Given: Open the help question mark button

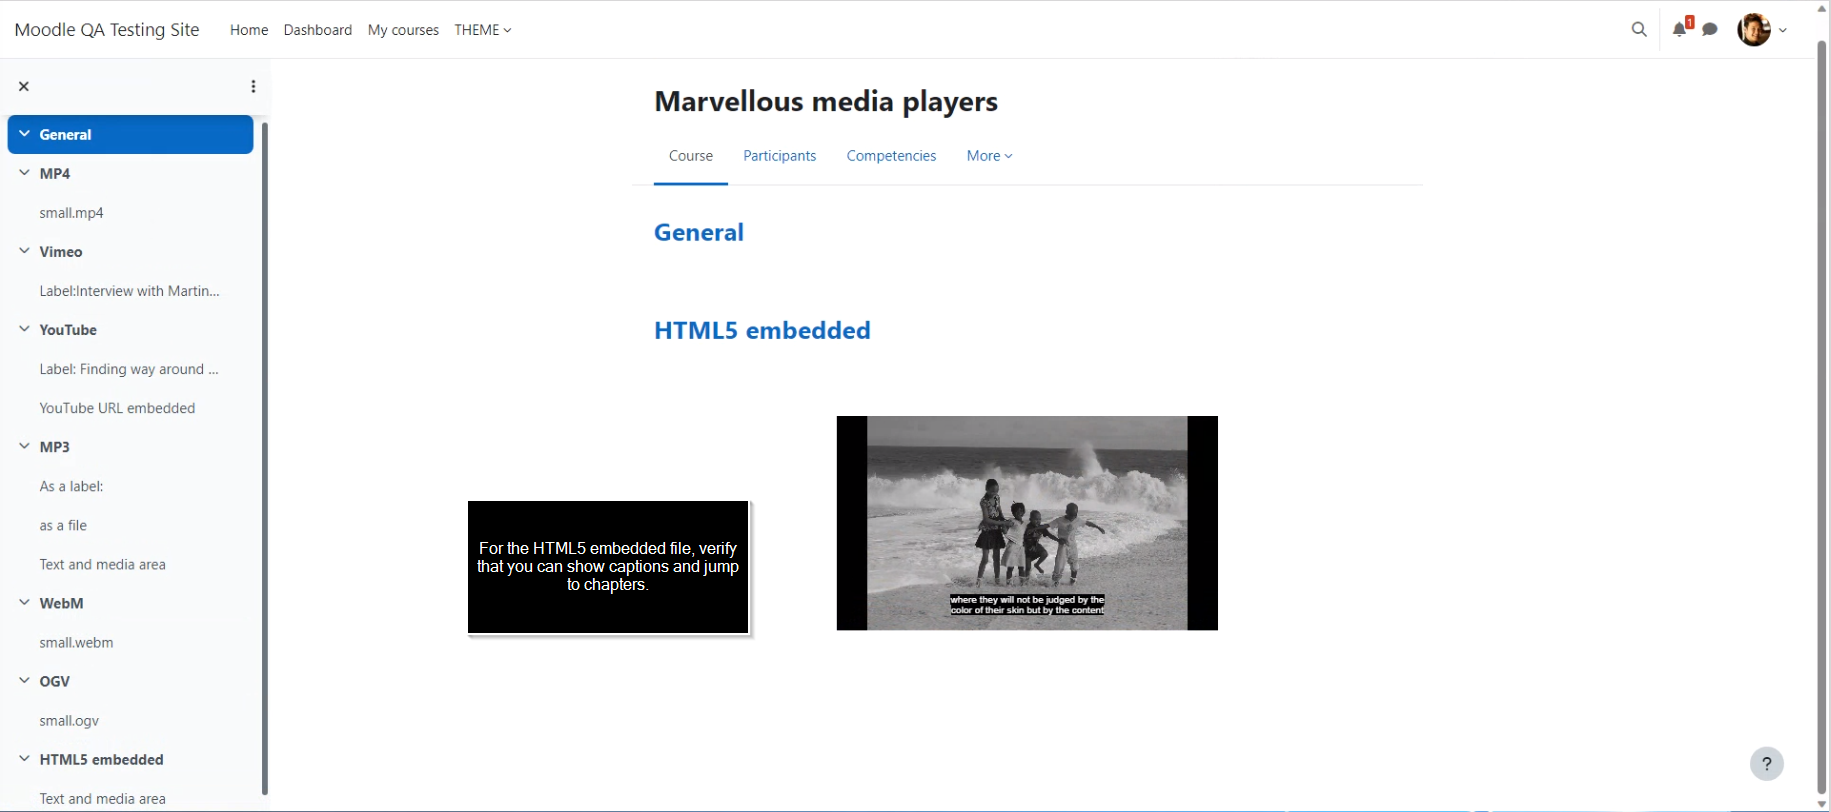Looking at the screenshot, I should [1767, 764].
